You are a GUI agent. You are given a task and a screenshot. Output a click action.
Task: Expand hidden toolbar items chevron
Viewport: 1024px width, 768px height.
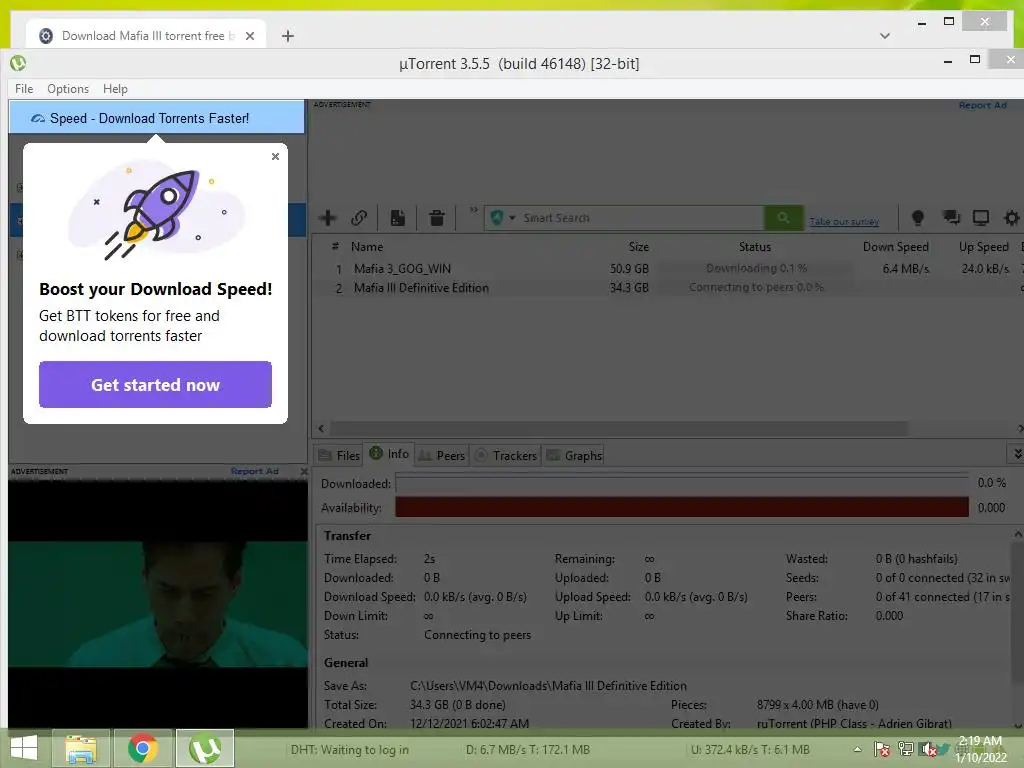click(473, 210)
